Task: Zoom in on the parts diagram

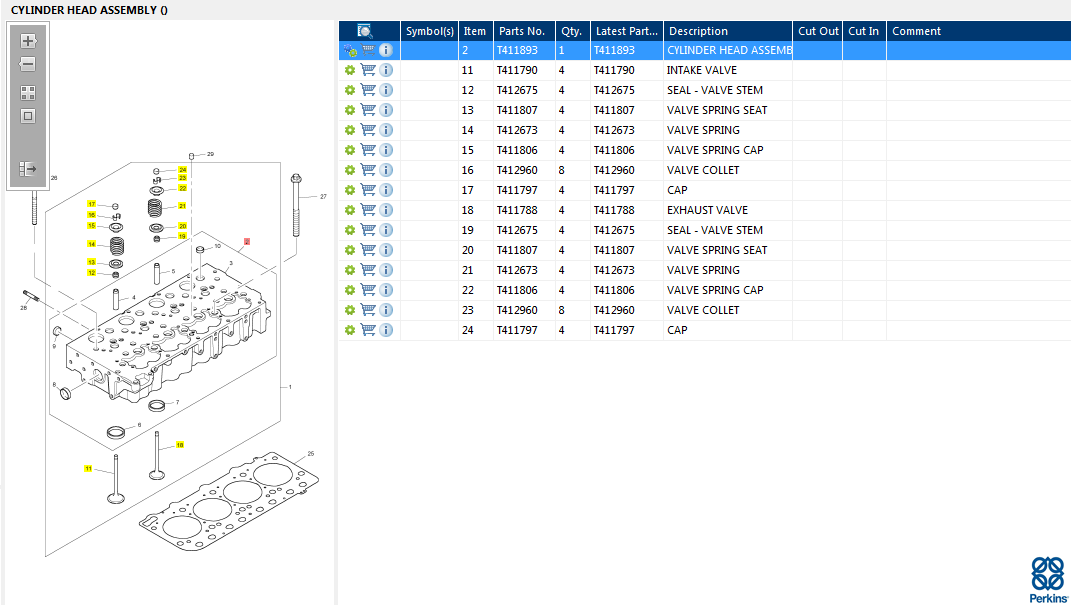Action: (x=28, y=41)
